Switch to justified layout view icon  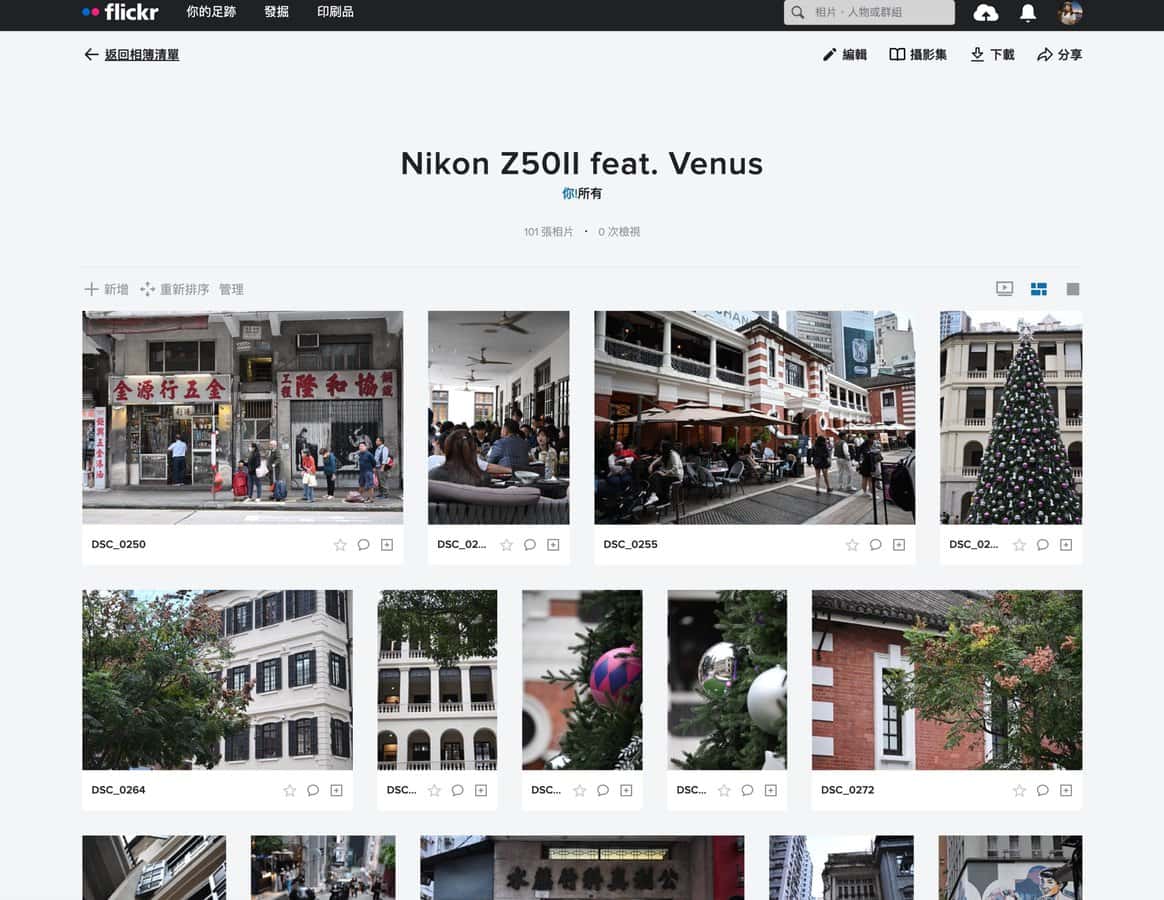tap(1039, 289)
